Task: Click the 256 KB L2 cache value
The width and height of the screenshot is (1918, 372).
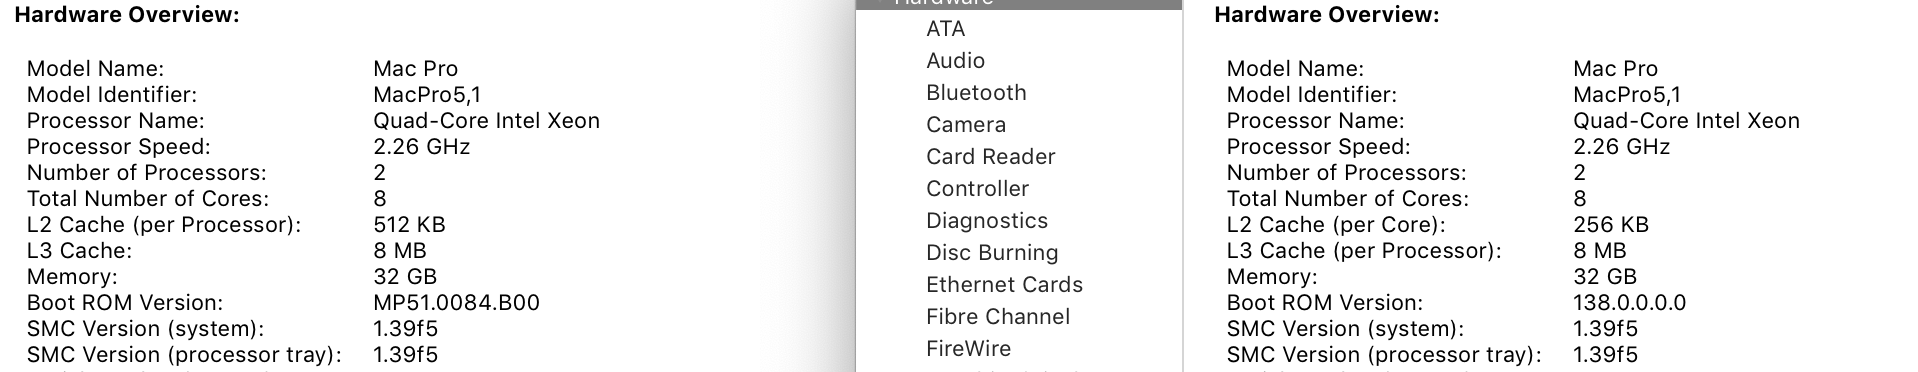Action: click(x=1610, y=225)
